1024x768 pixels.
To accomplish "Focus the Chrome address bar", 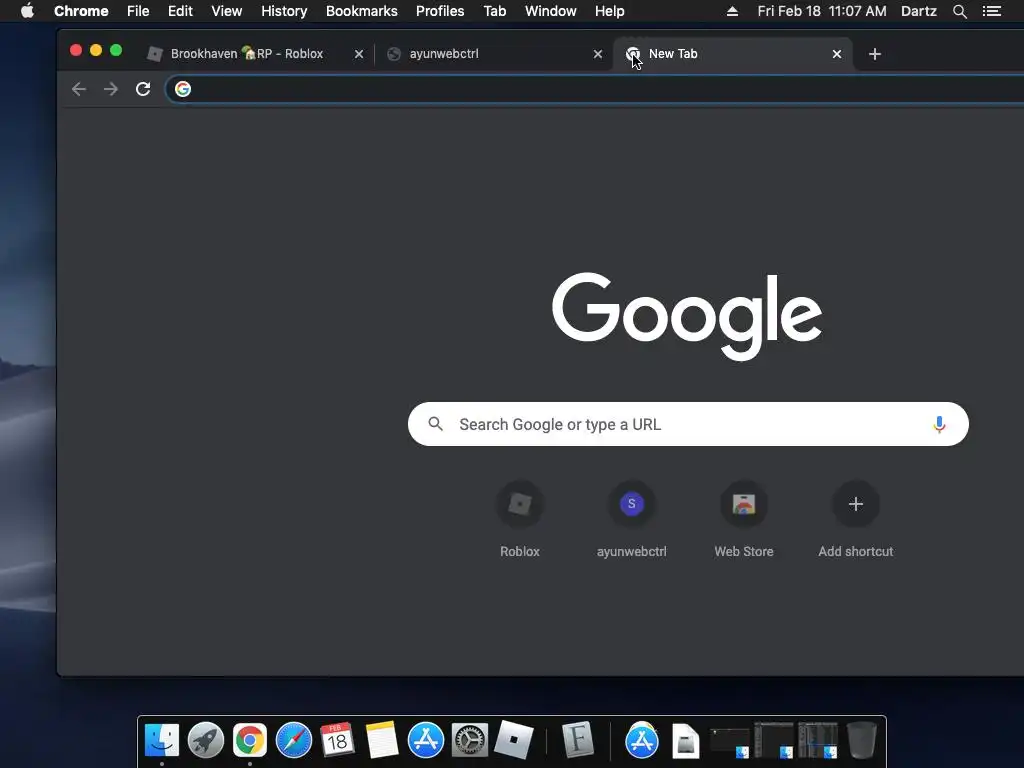I will click(594, 89).
